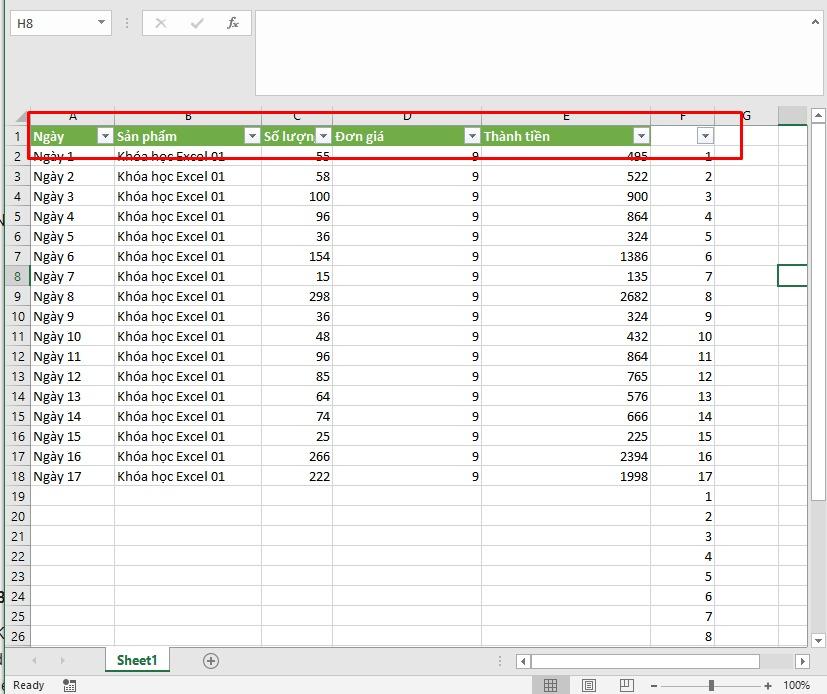Click the Insert Function (fx) icon
Viewport: 827px width, 694px height.
point(235,23)
